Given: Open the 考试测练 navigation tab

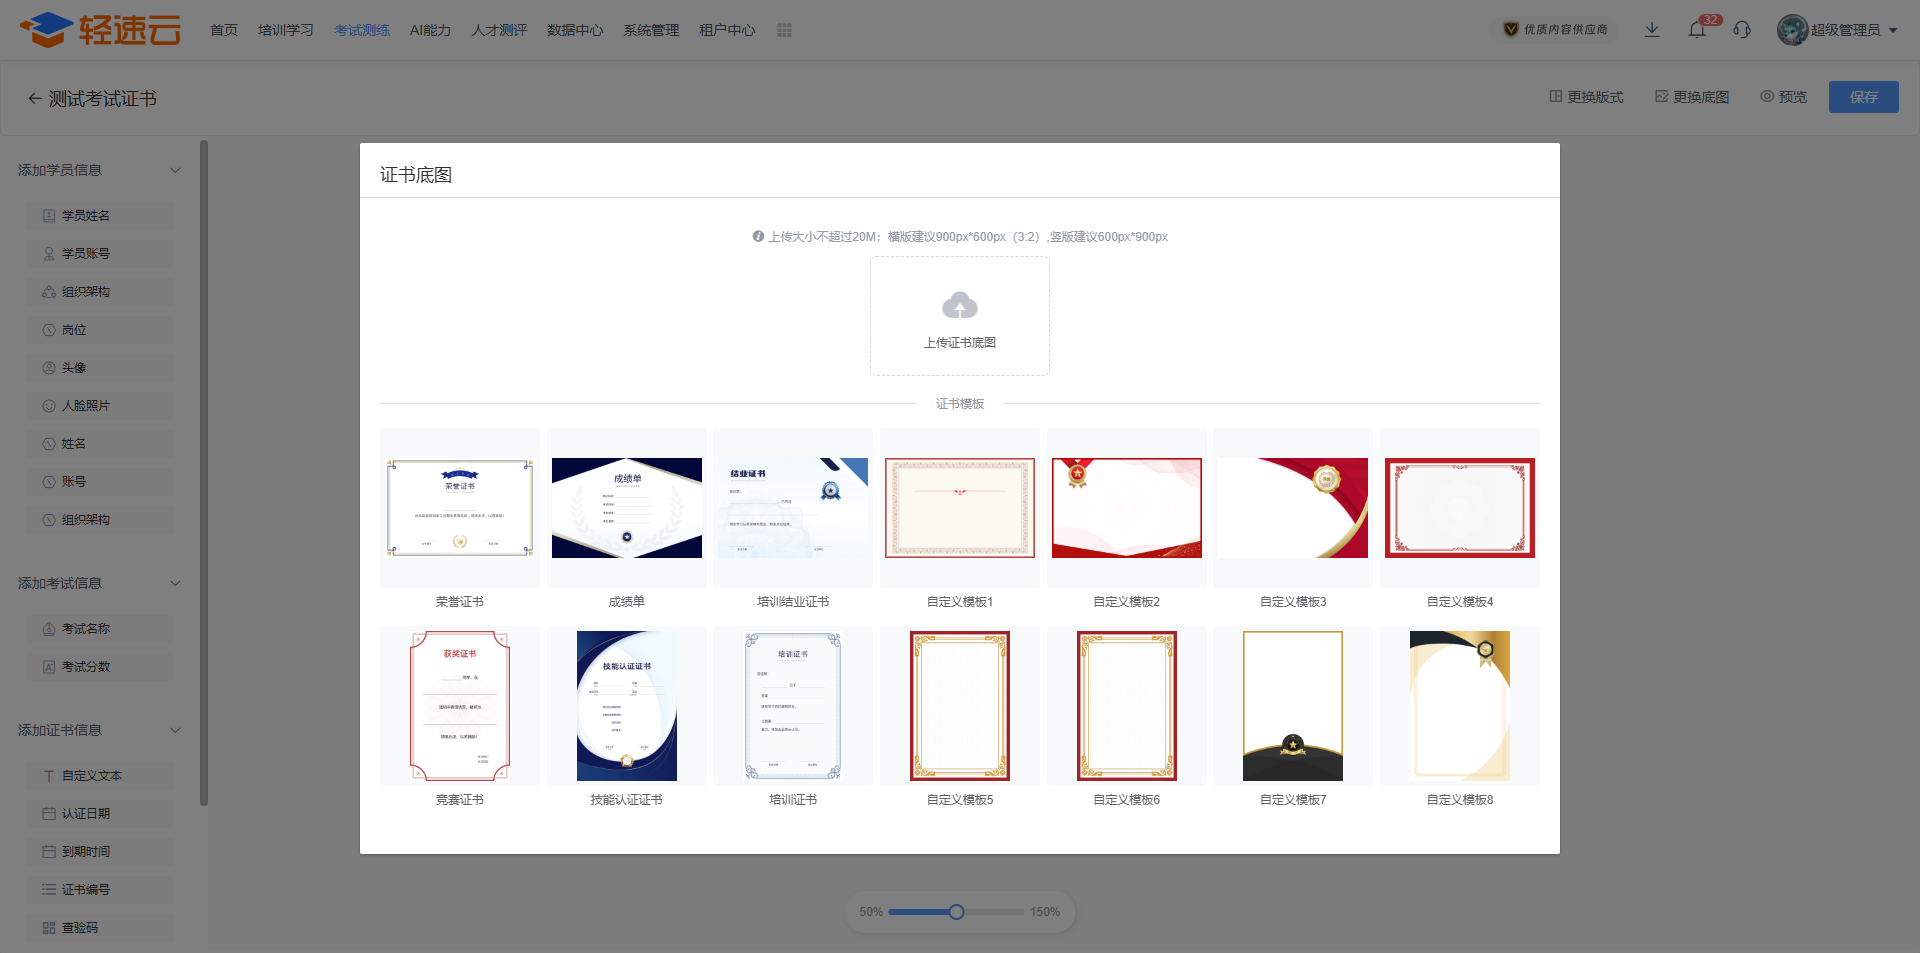Looking at the screenshot, I should 362,30.
